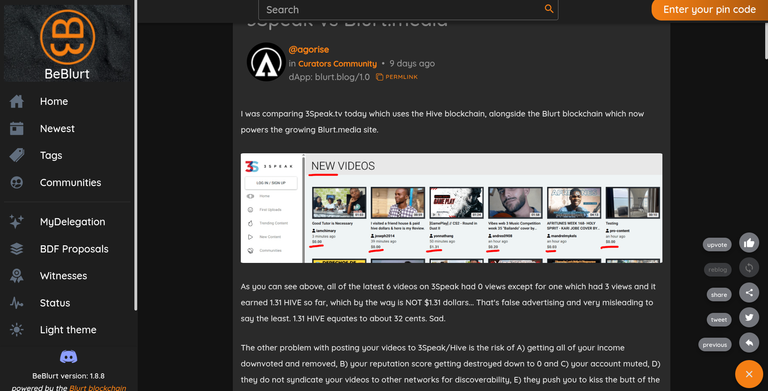This screenshot has width=768, height=391.
Task: Click the permlink copy icon
Action: [380, 77]
